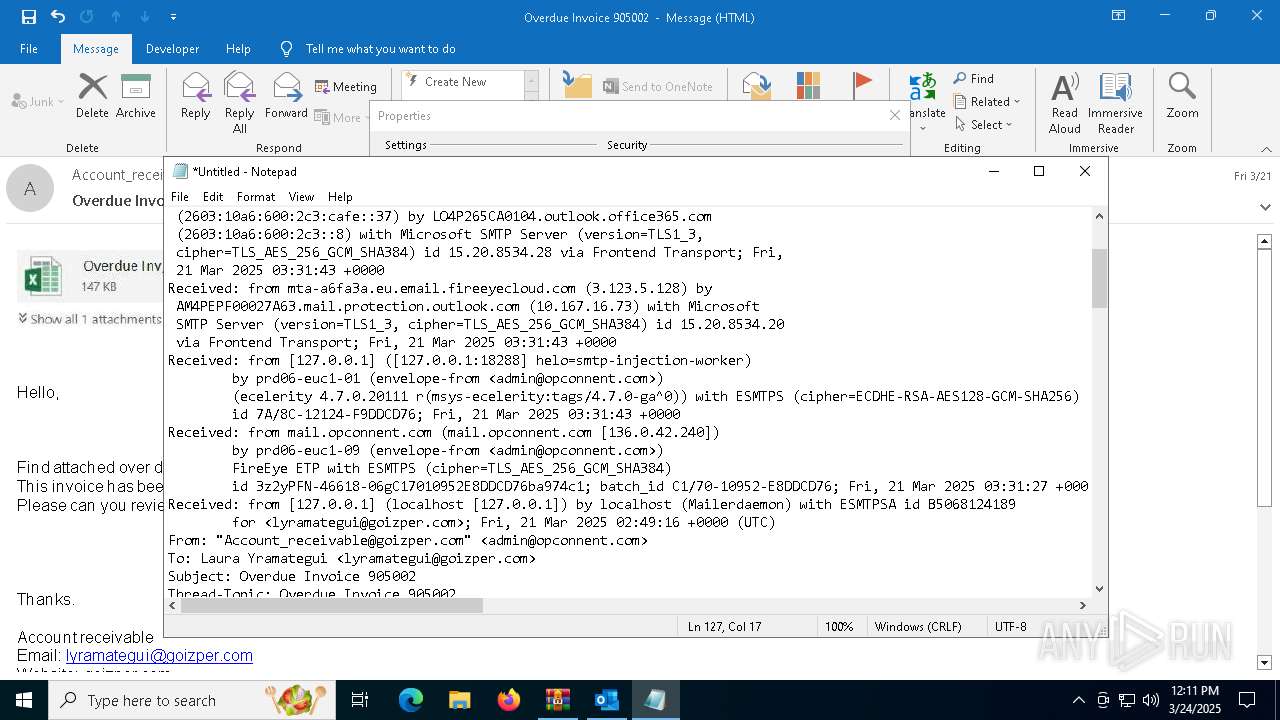
Task: Click the Windows Start button
Action: pos(24,700)
